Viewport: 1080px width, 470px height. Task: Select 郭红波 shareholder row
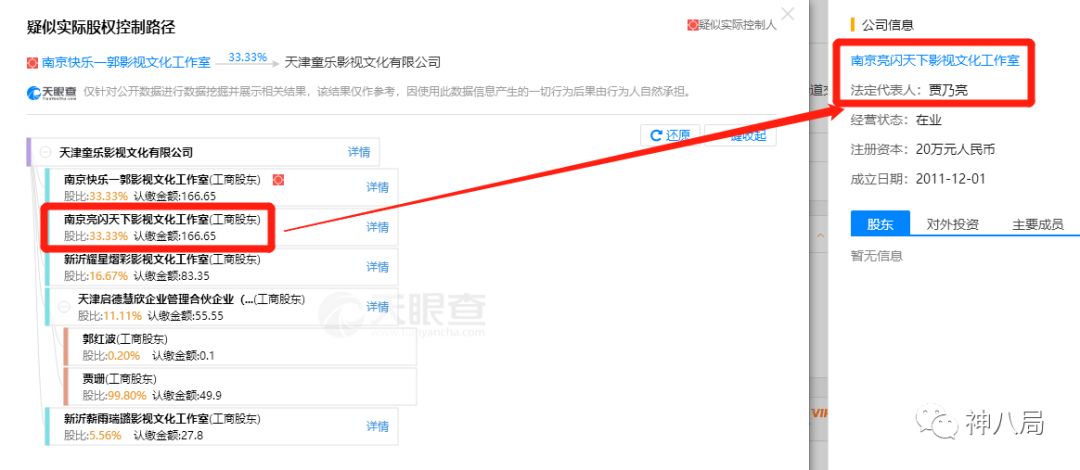(240, 347)
